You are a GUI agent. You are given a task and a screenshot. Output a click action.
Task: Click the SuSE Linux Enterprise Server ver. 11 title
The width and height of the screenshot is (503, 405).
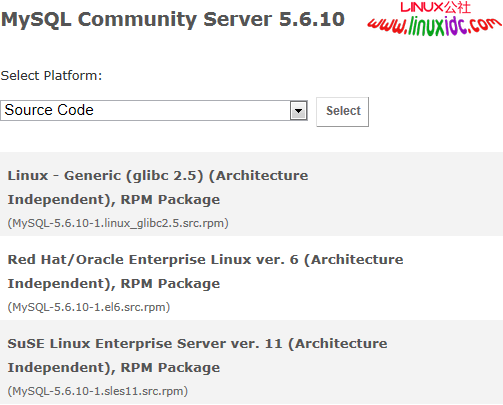click(197, 355)
